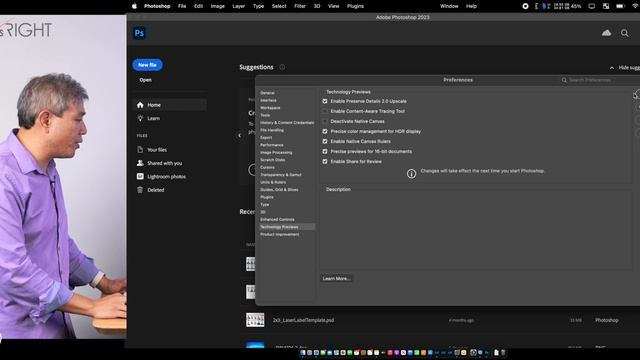The width and height of the screenshot is (640, 360).
Task: Check Deactivate Native Canvas
Action: point(325,121)
